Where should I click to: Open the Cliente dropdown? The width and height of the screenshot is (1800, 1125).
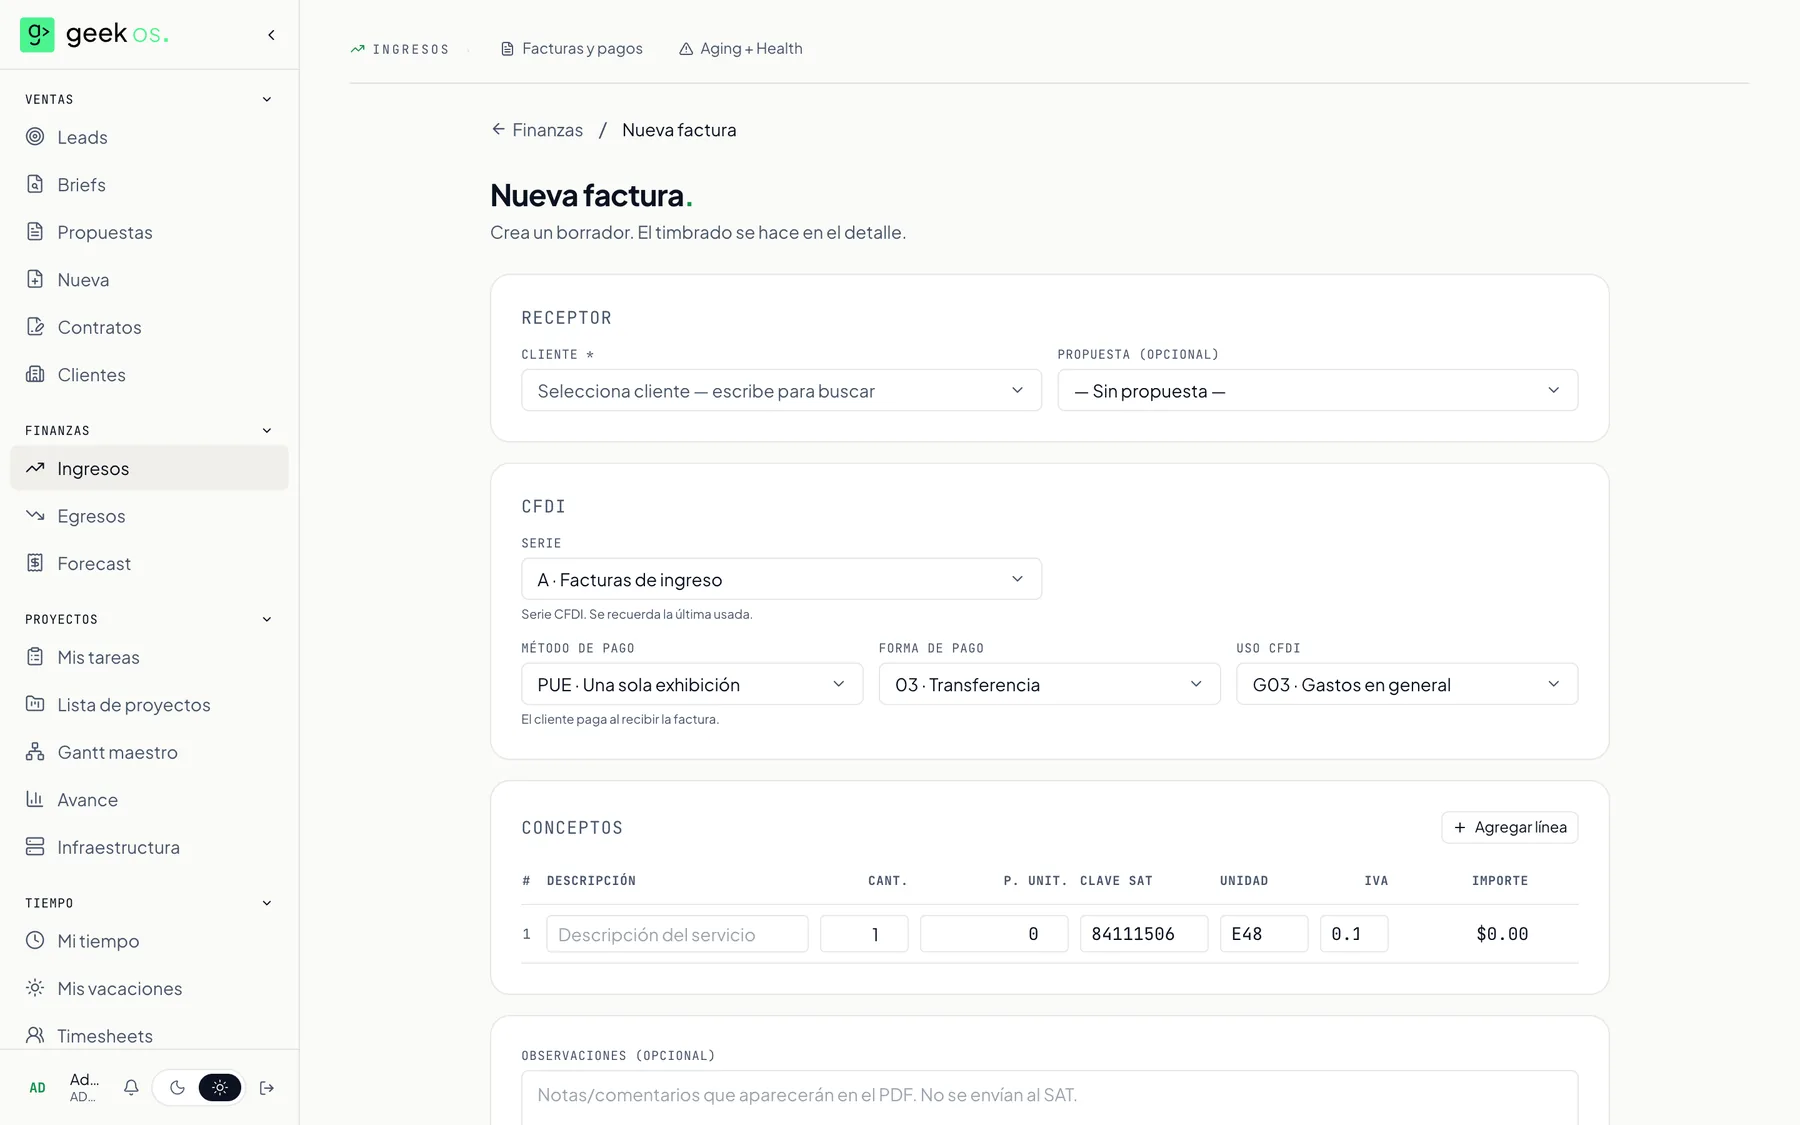click(x=781, y=391)
